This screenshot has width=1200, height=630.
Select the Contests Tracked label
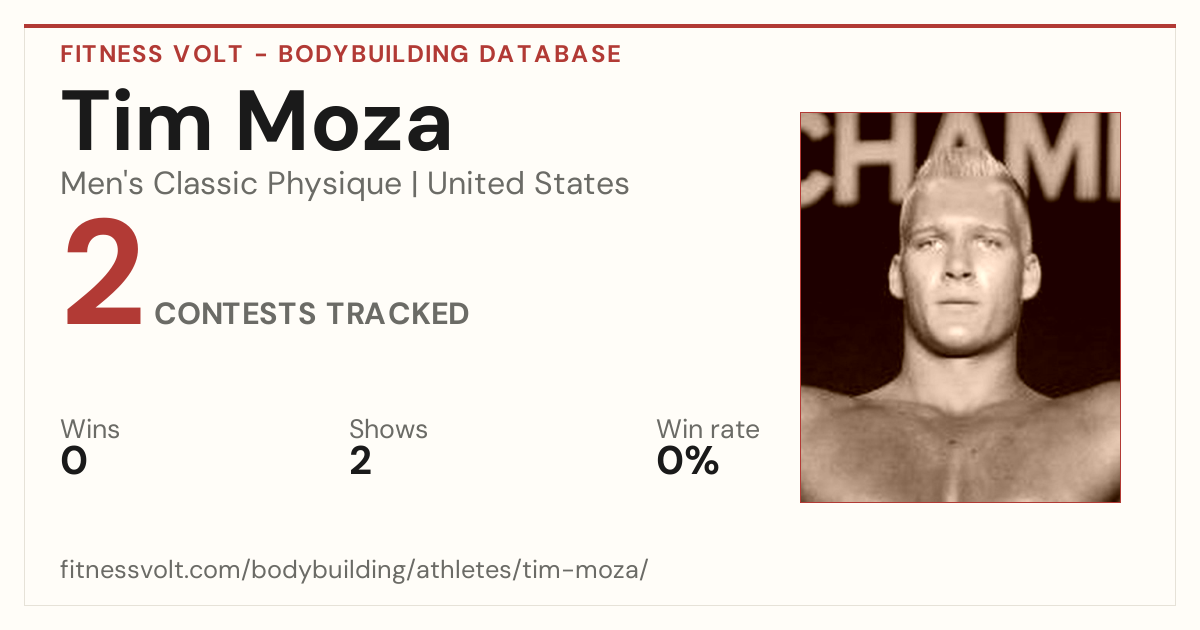pos(312,314)
